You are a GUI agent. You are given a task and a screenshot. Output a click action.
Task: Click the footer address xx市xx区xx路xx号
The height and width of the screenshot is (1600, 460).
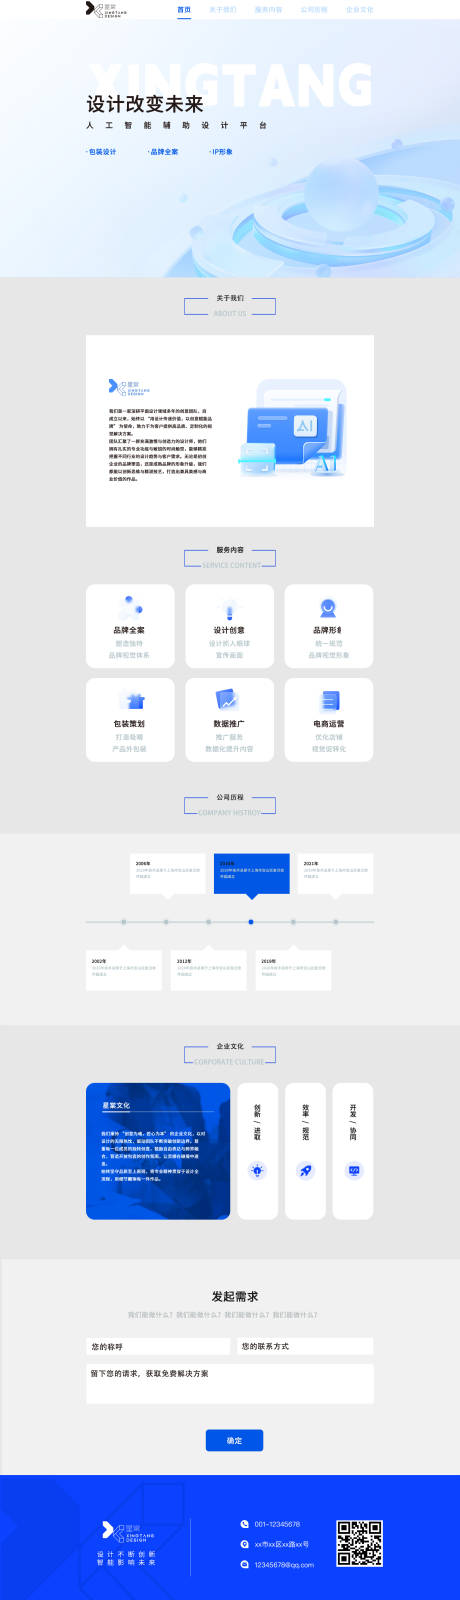click(282, 1544)
